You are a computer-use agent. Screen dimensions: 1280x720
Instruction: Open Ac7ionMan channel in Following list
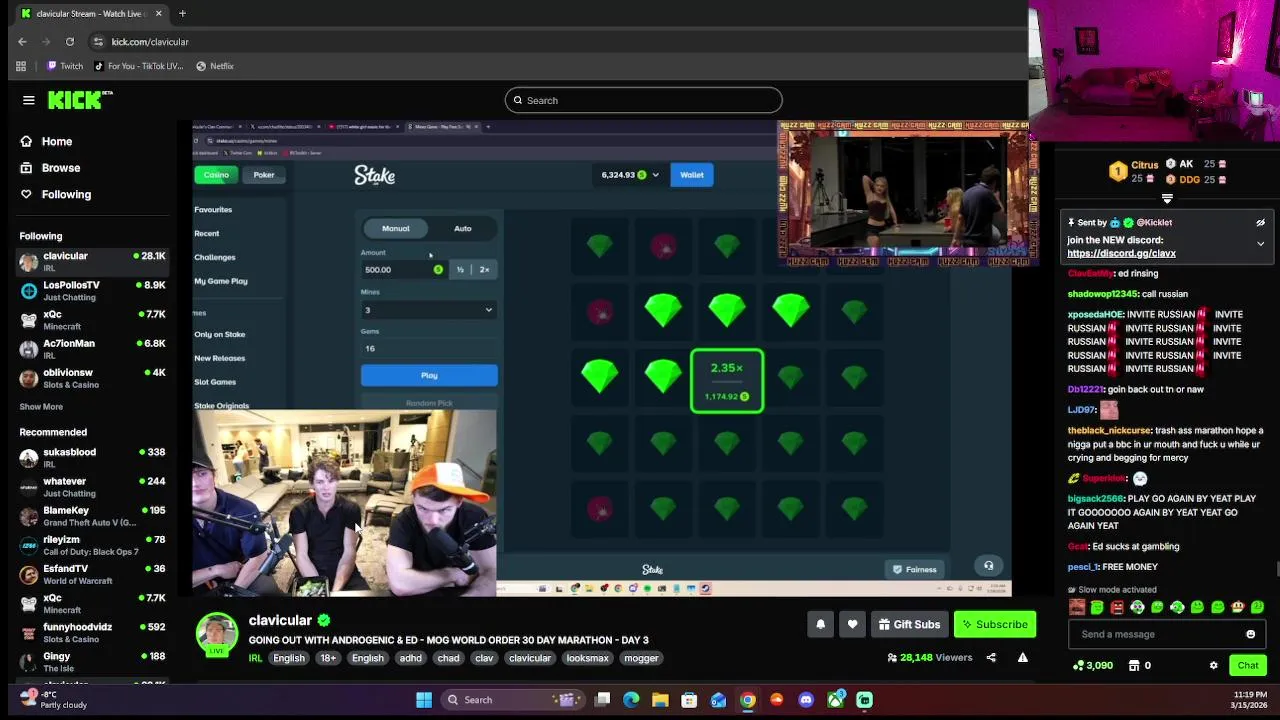[92, 349]
